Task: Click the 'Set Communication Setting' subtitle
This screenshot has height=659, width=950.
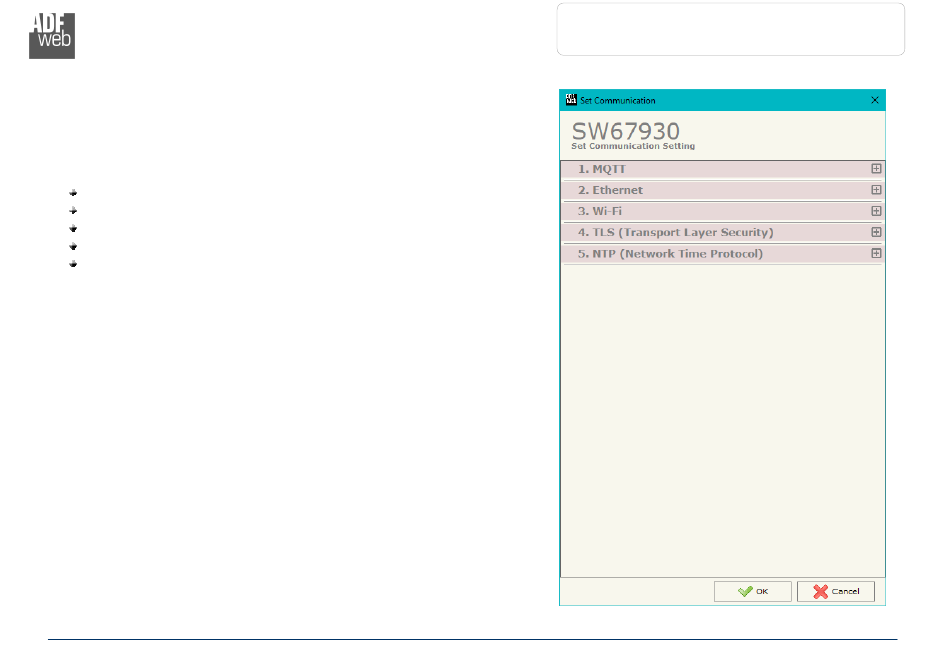Action: tap(633, 146)
